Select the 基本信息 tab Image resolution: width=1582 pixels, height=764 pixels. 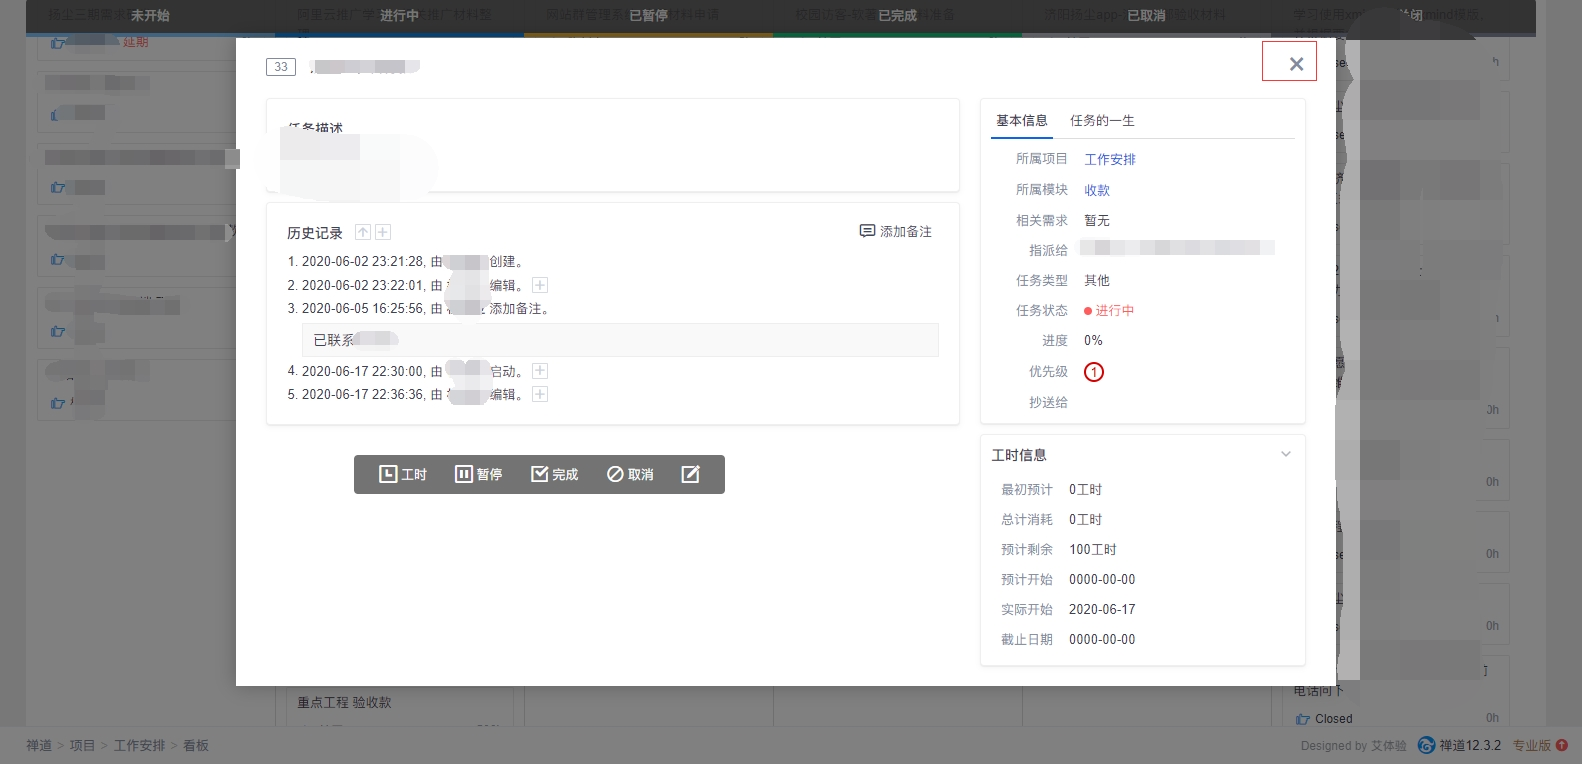coord(1021,120)
